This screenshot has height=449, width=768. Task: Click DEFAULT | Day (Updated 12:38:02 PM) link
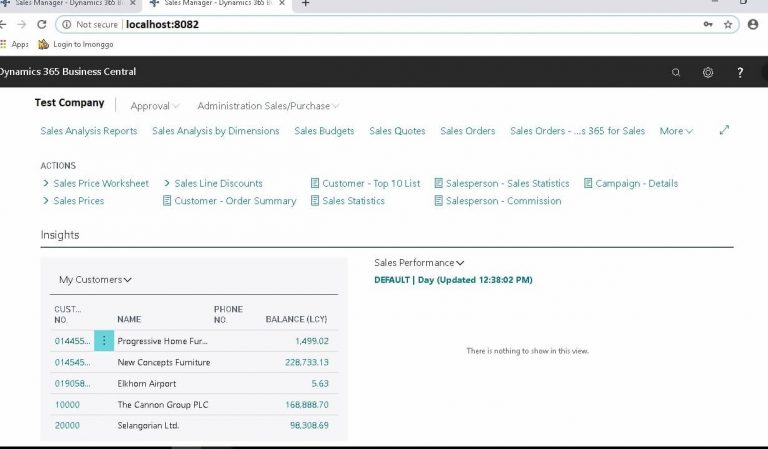coord(453,280)
